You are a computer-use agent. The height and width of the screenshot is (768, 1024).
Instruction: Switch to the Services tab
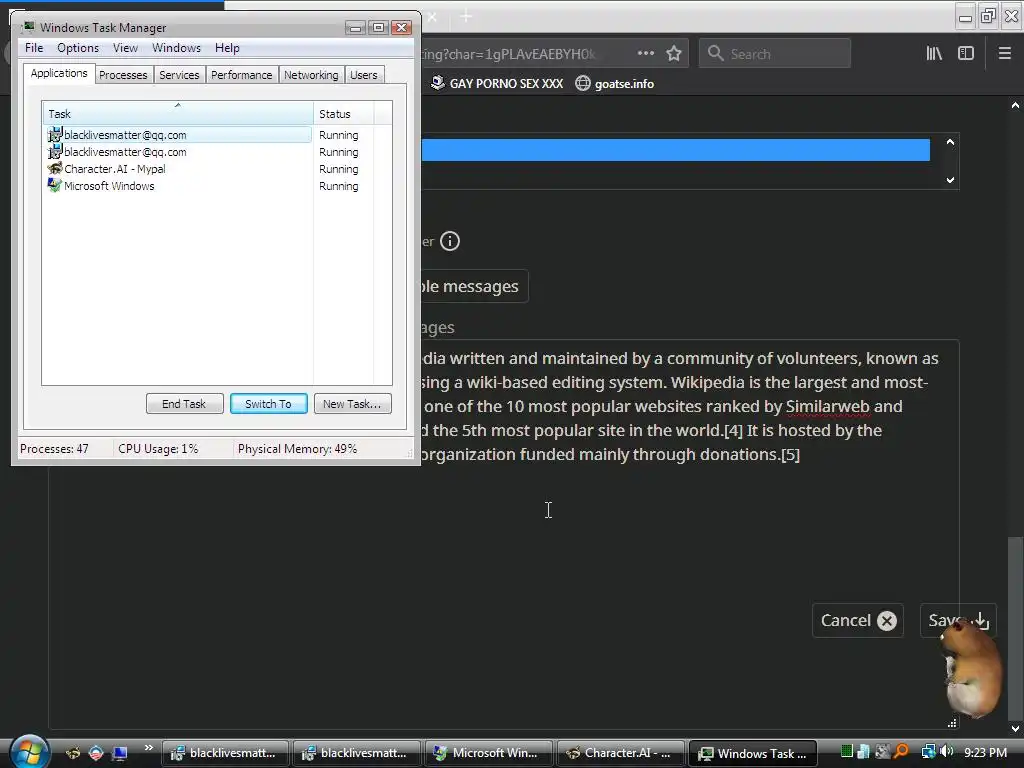click(179, 75)
